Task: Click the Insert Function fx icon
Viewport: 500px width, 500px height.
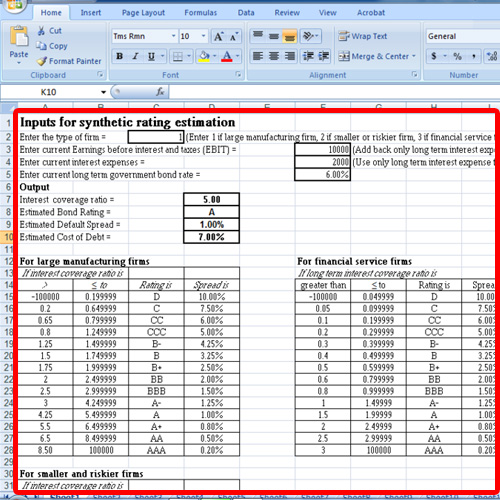Action: point(160,92)
